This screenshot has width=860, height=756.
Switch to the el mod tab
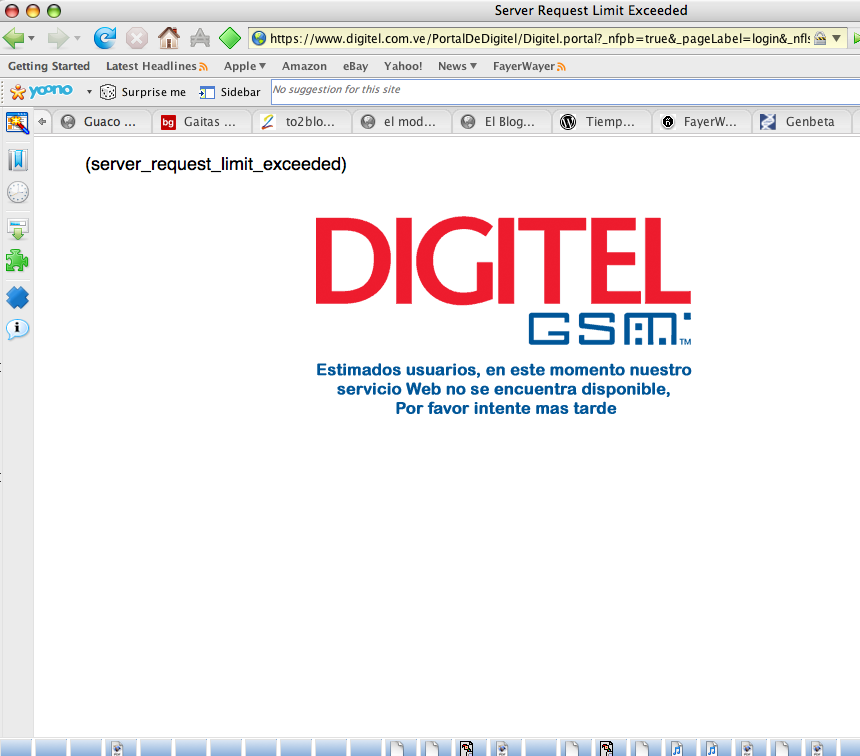pyautogui.click(x=401, y=122)
